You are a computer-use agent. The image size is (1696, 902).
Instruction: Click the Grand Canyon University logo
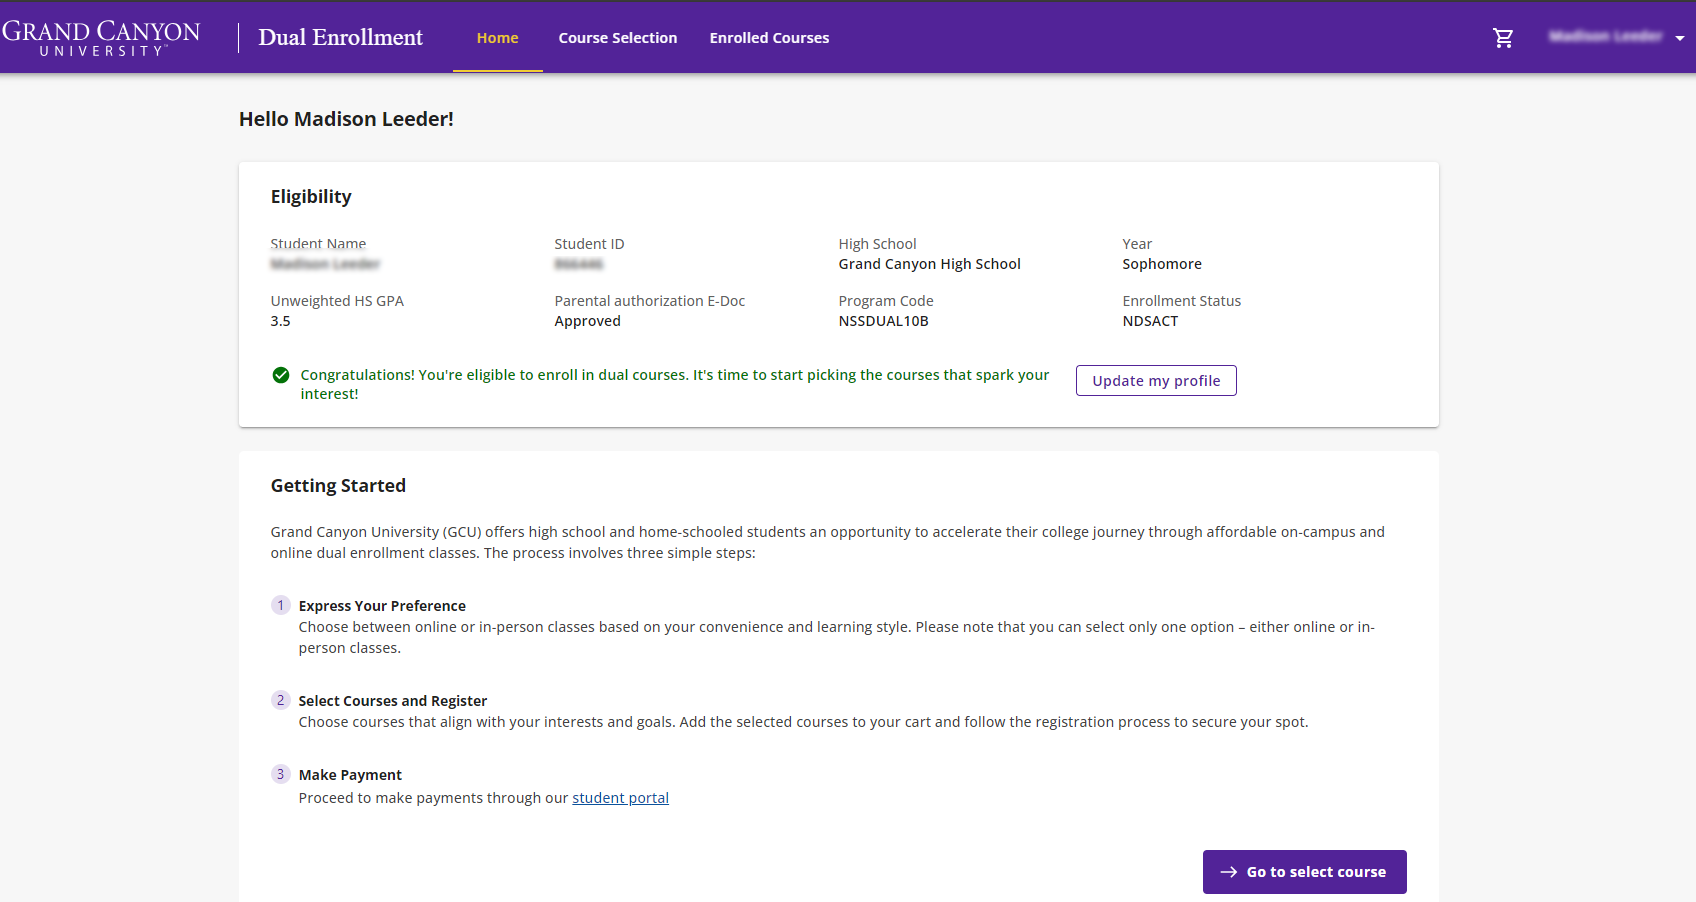coord(101,38)
